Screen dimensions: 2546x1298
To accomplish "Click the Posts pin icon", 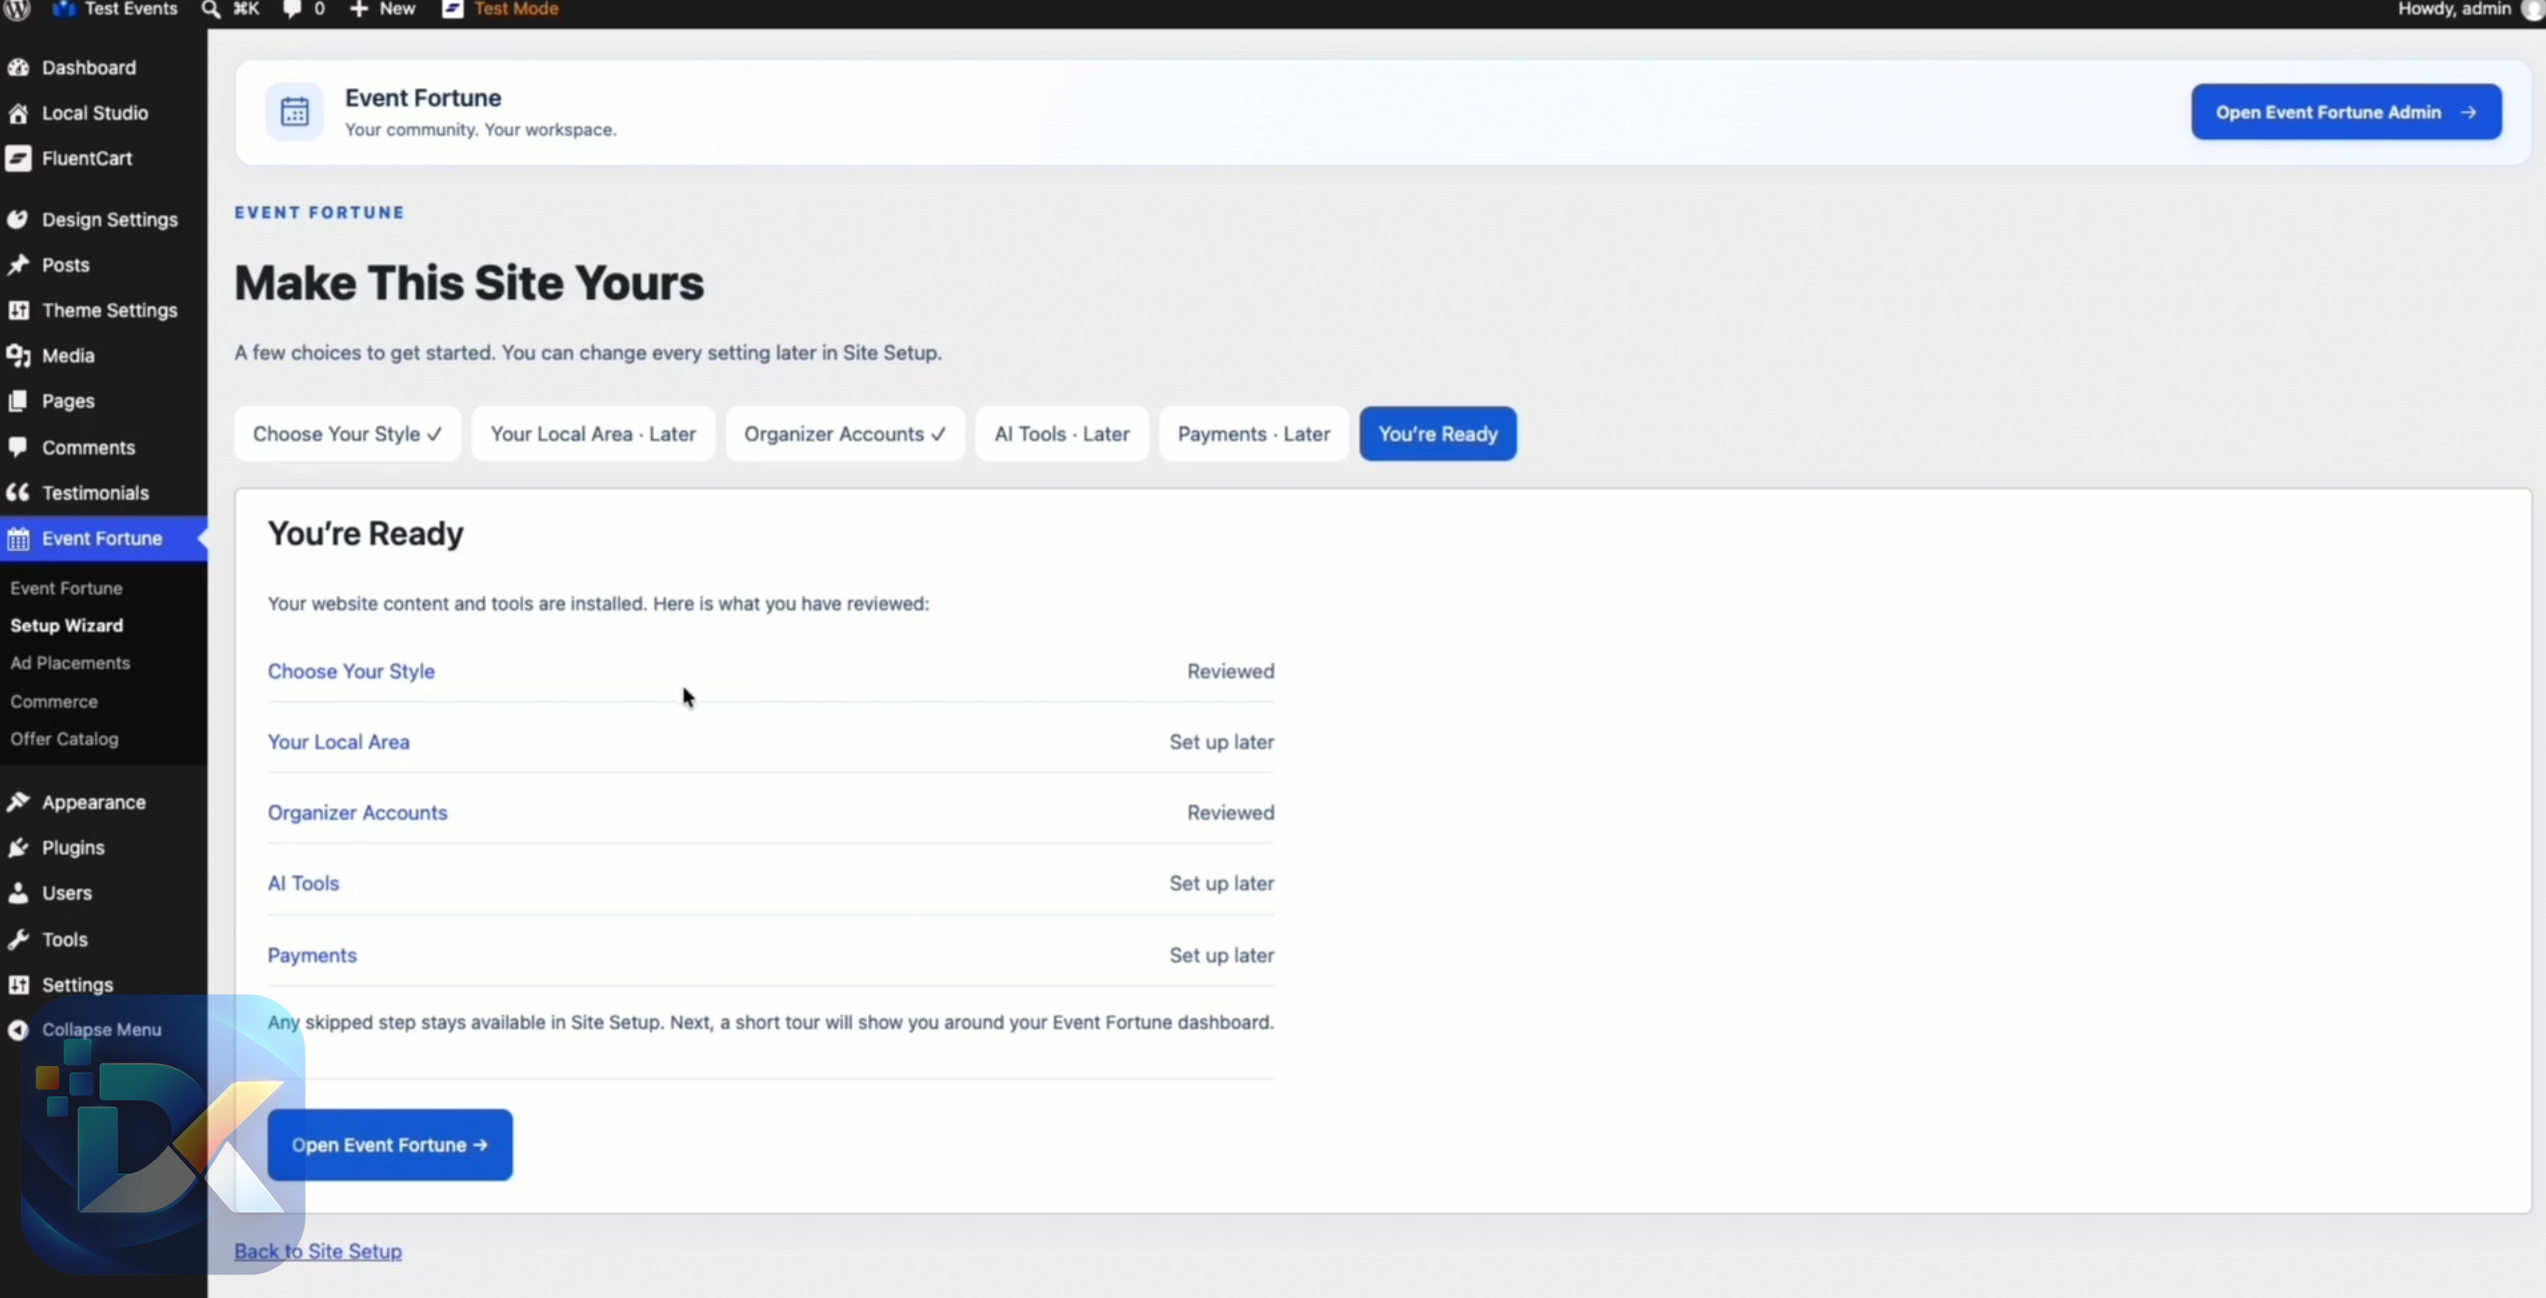I will [x=18, y=265].
